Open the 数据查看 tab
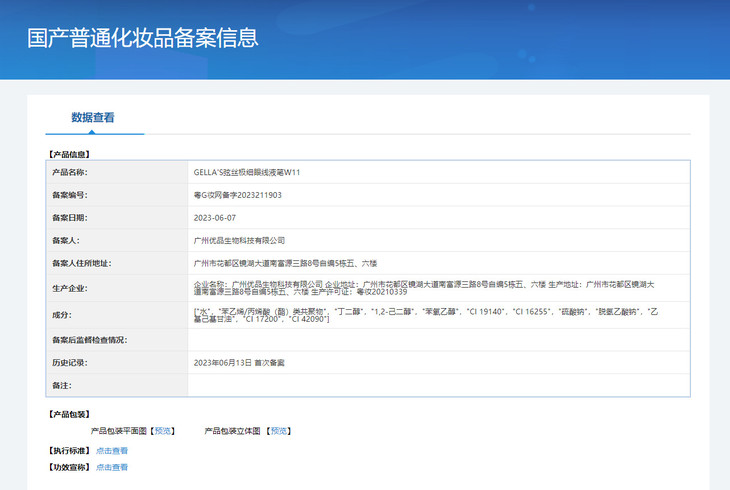This screenshot has height=490, width=730. (93, 118)
